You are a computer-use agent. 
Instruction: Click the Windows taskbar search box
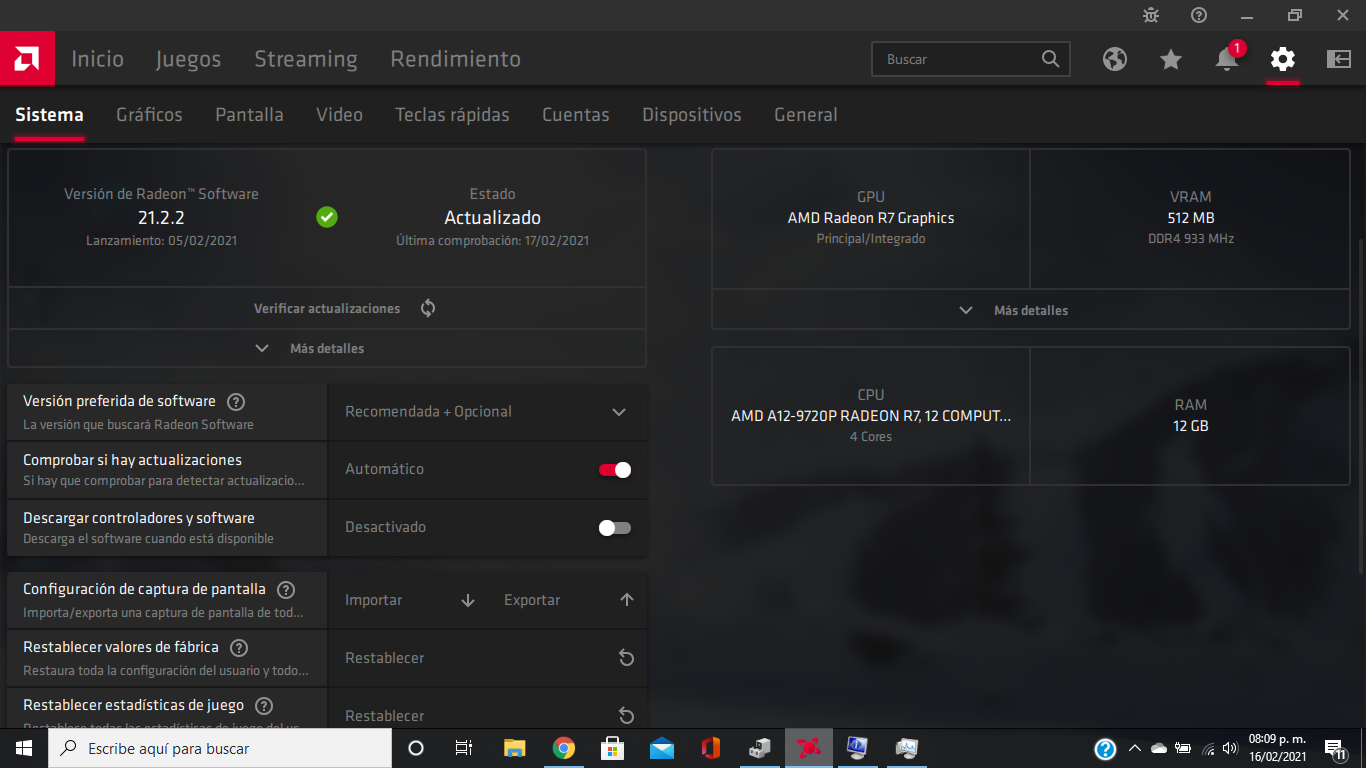point(220,748)
